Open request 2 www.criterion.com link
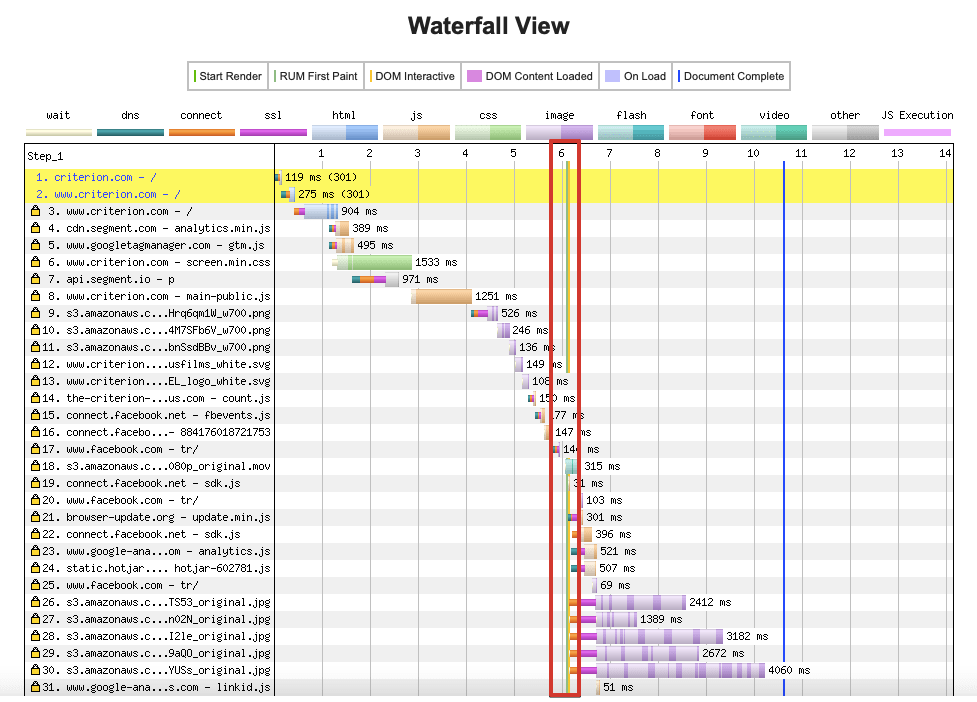 pyautogui.click(x=108, y=194)
